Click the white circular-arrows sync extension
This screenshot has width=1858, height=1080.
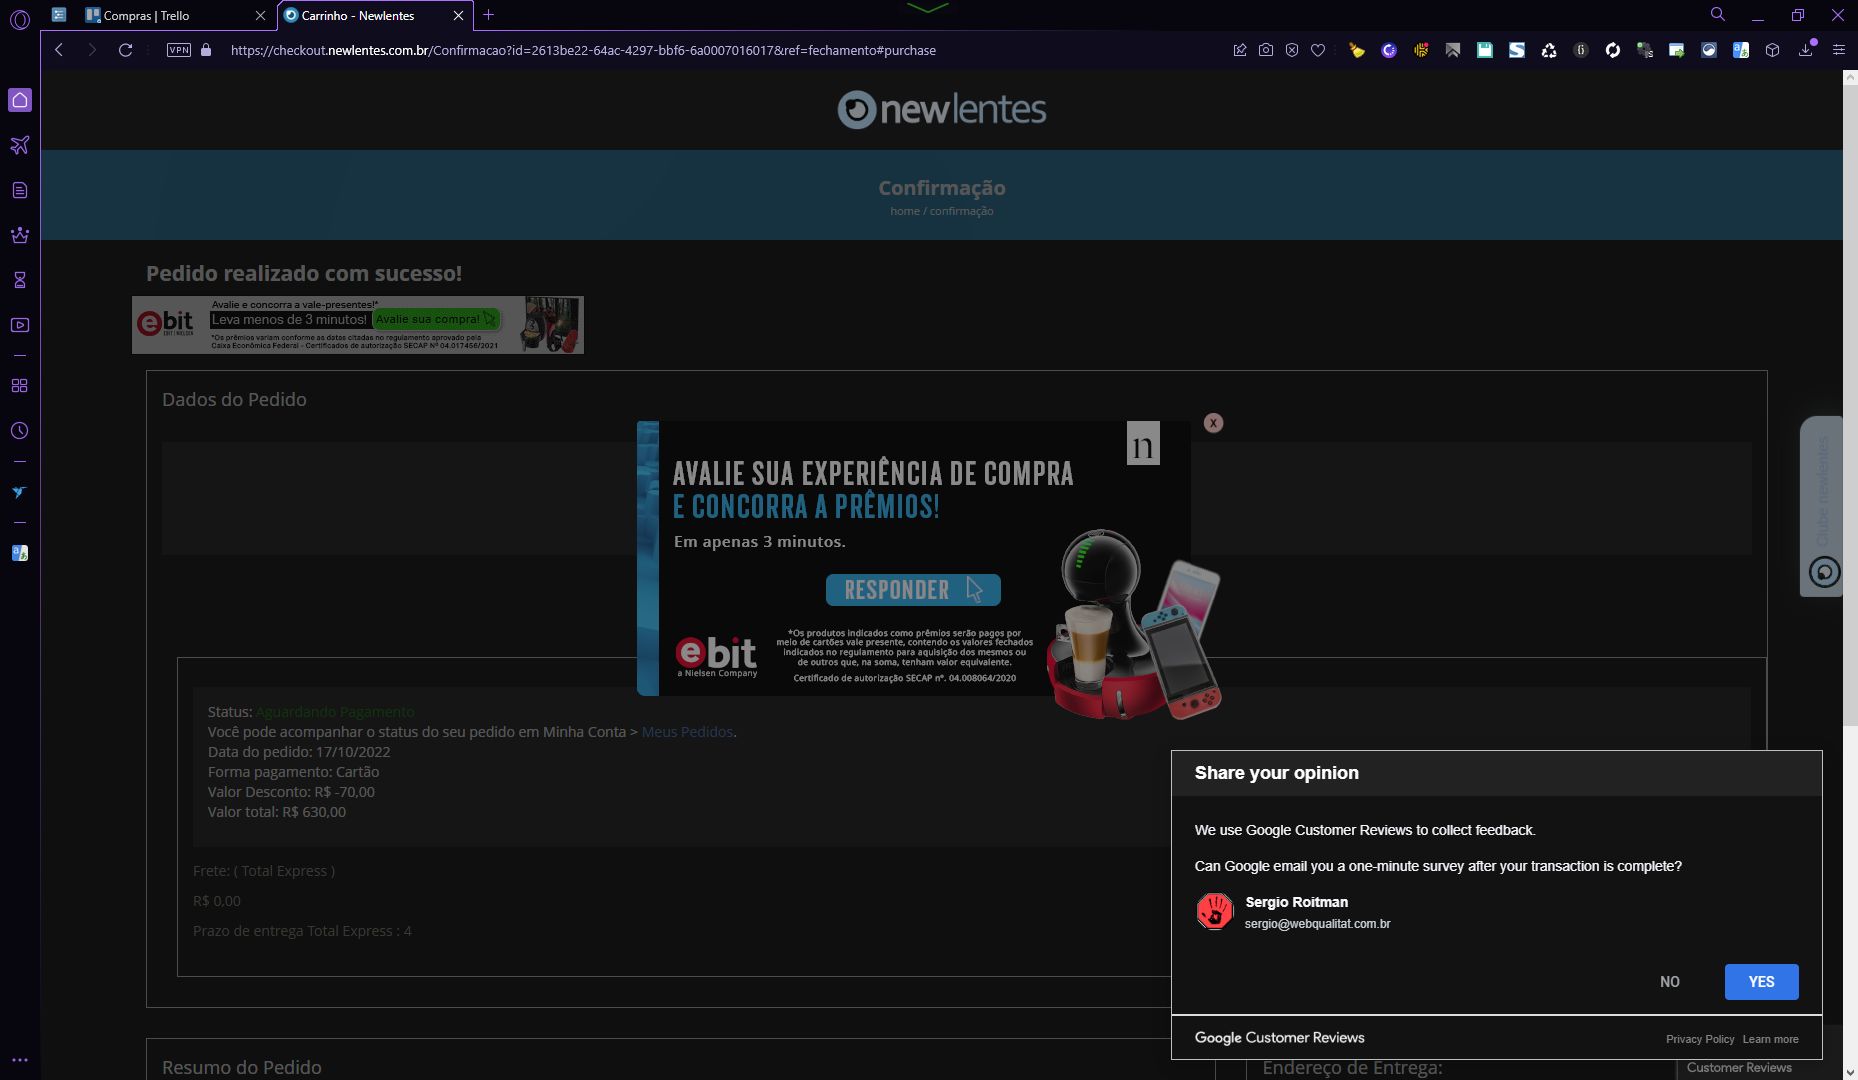point(1613,50)
